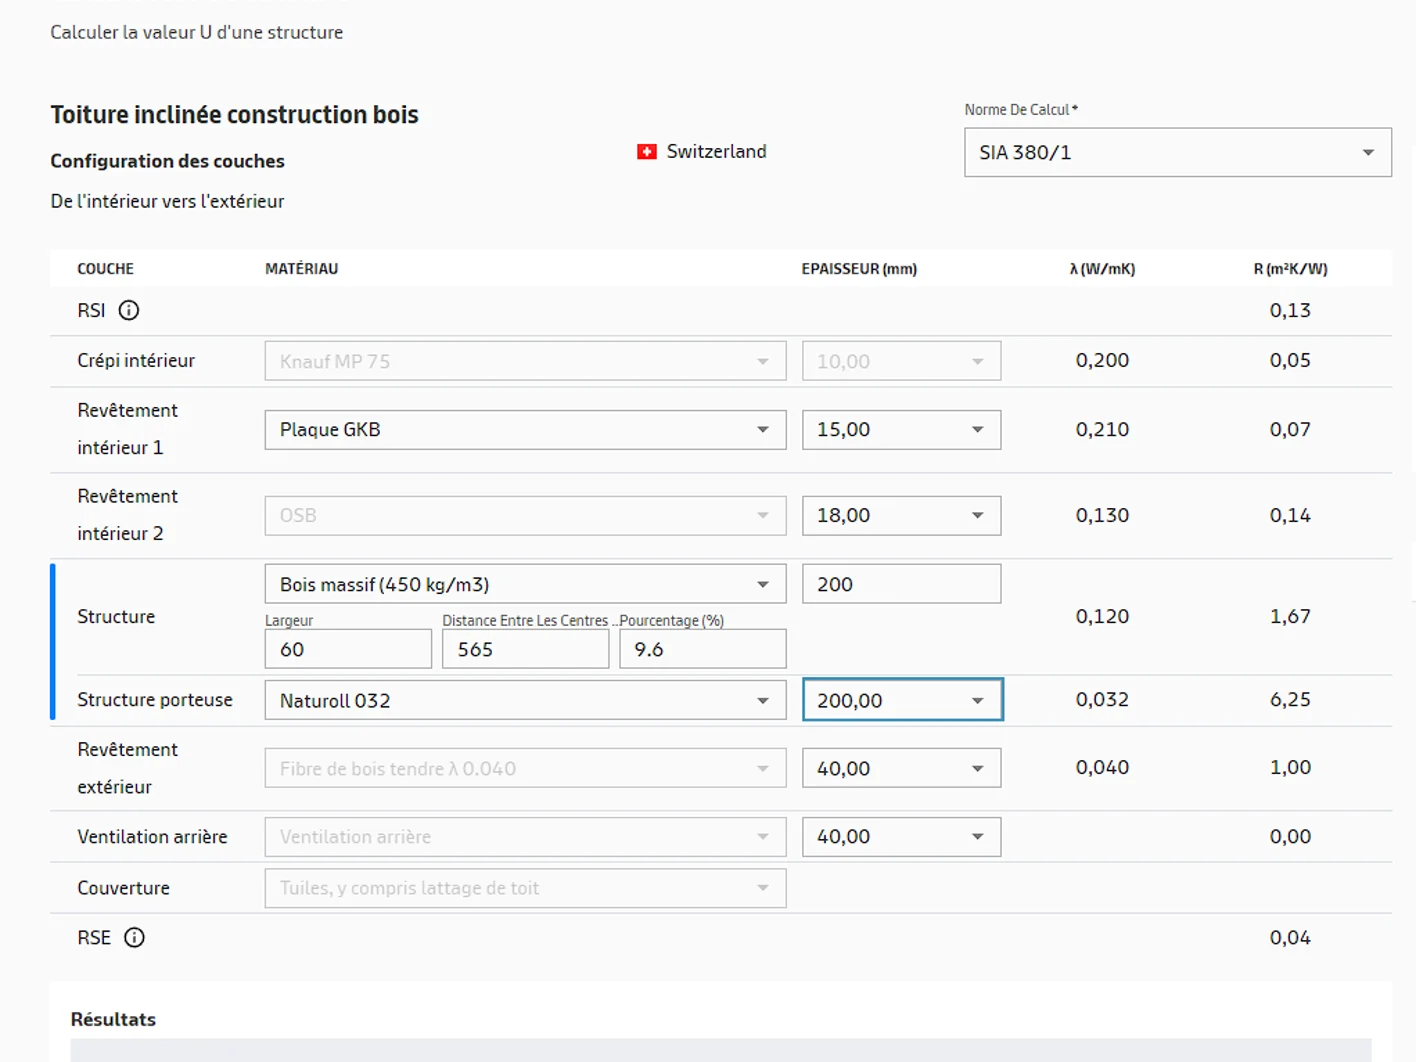Open the Bois massif (450 kg/m3) dropdown
The image size is (1416, 1062).
click(525, 584)
